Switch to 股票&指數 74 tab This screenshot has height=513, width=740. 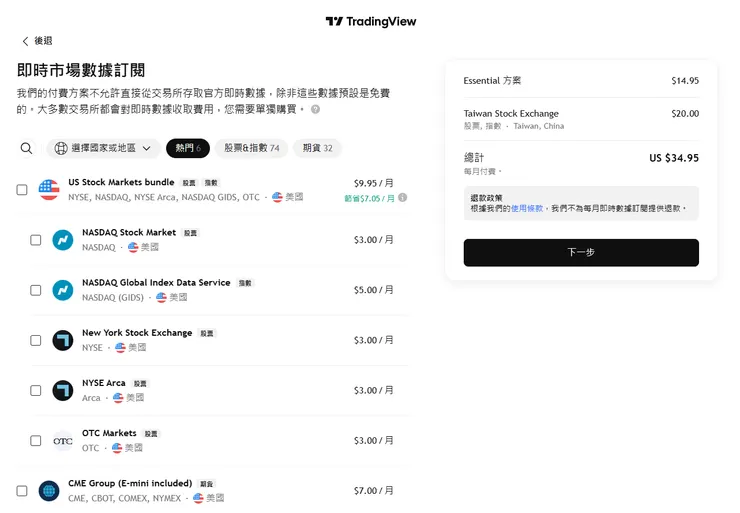[x=252, y=148]
